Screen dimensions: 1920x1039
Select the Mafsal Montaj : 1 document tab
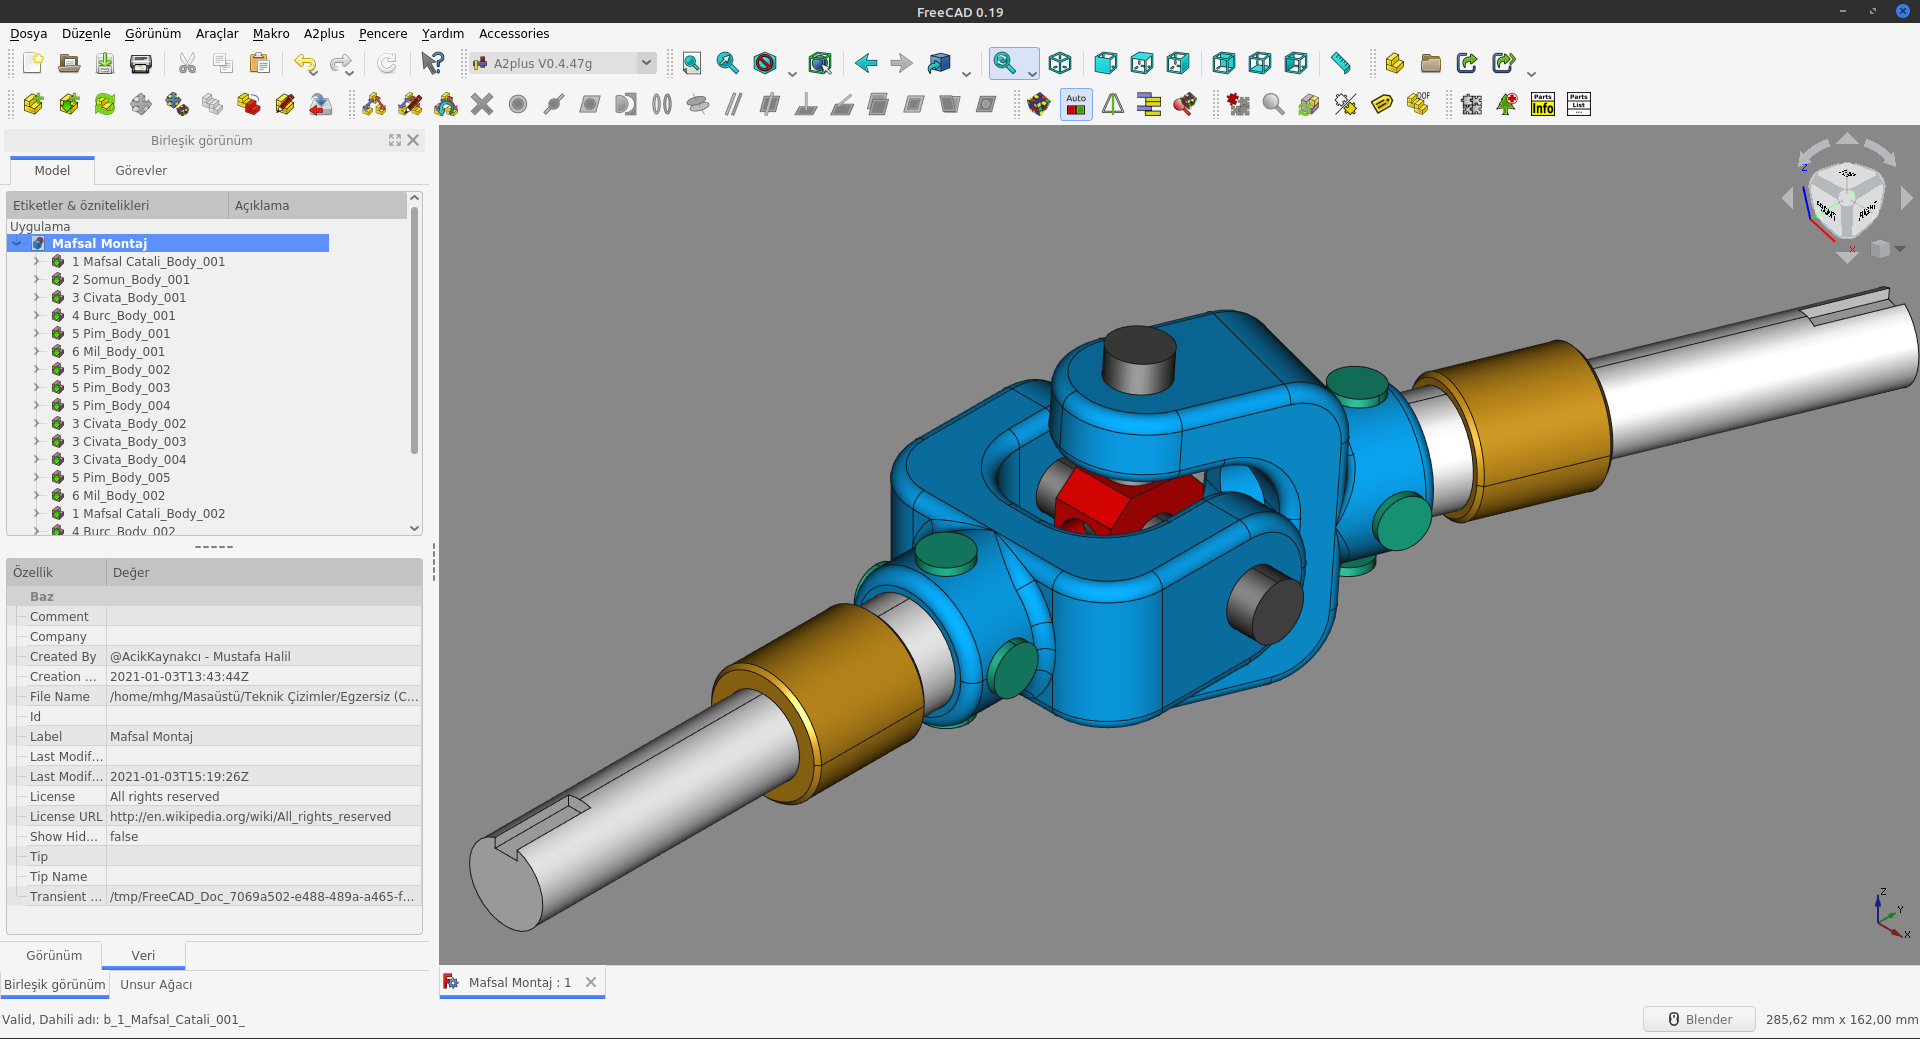[x=520, y=982]
